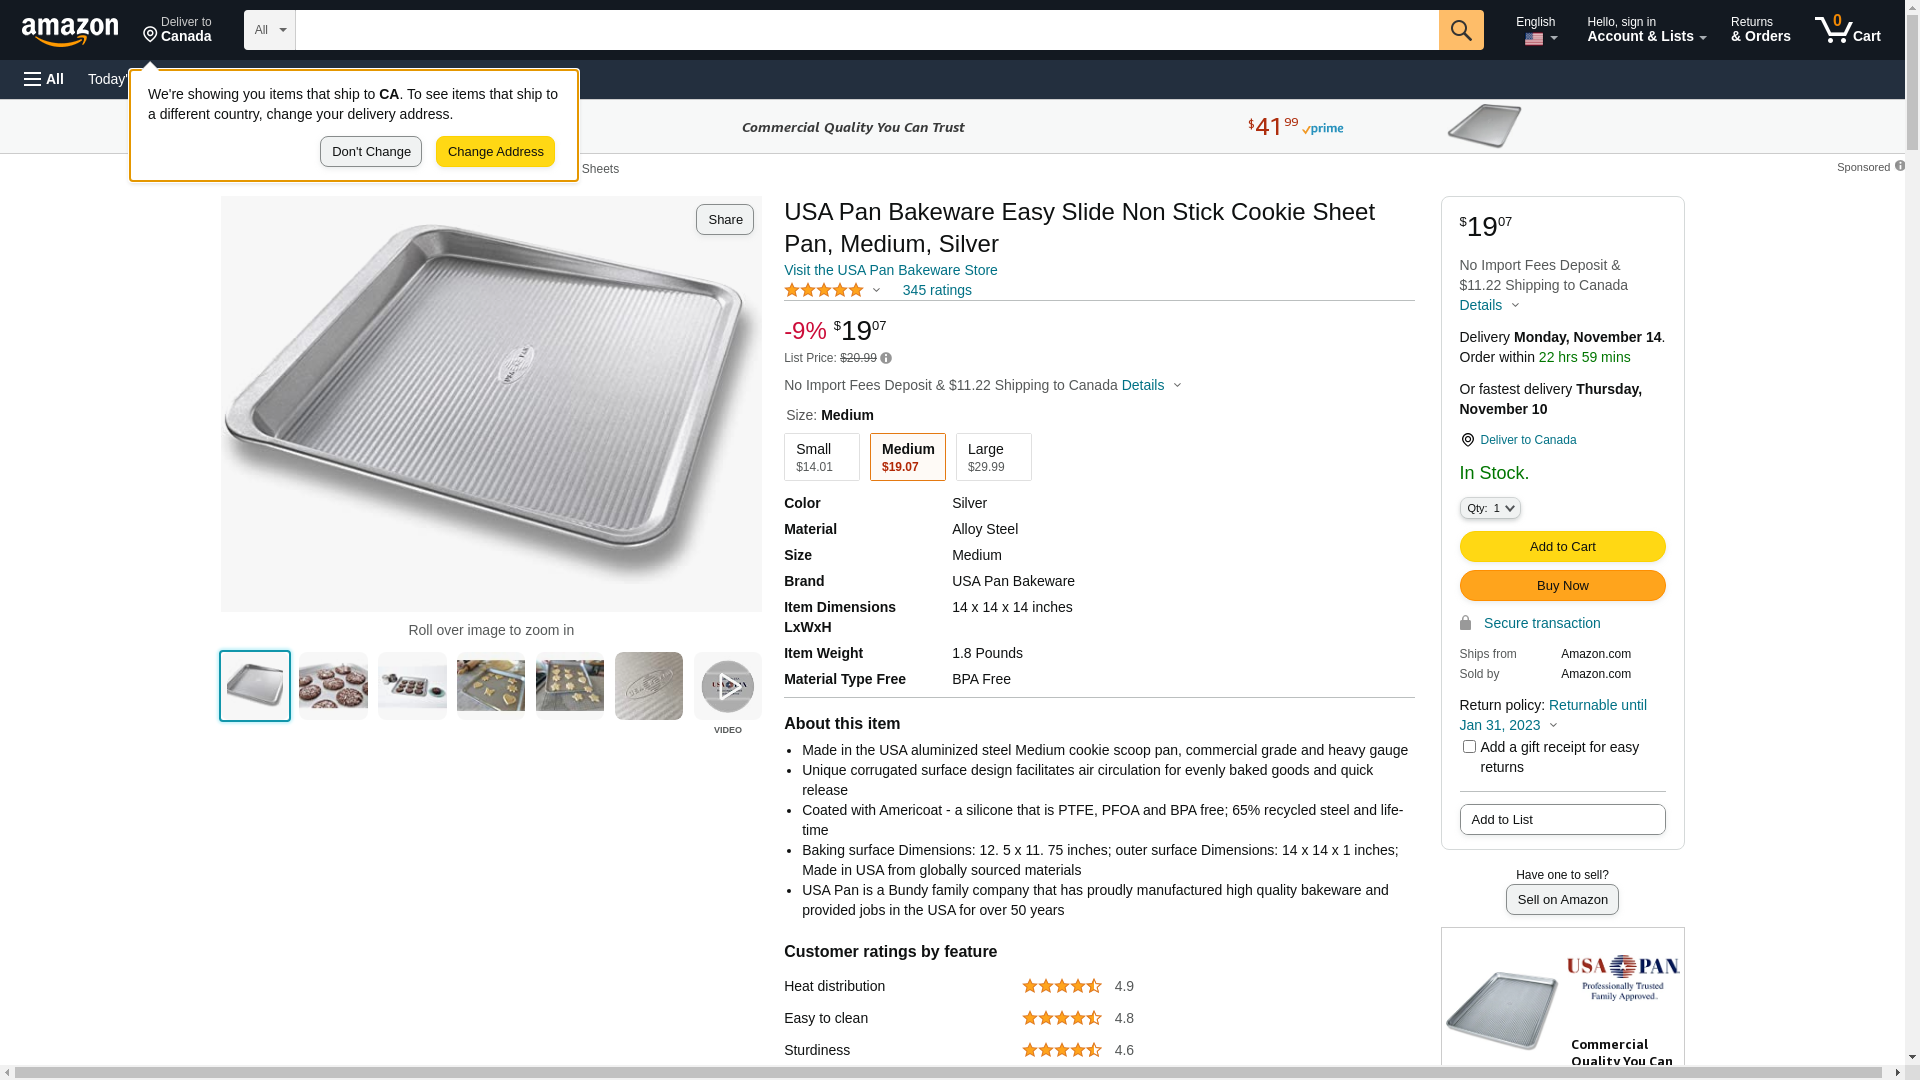
Task: Check the gift receipt checkbox
Action: coord(1469,747)
